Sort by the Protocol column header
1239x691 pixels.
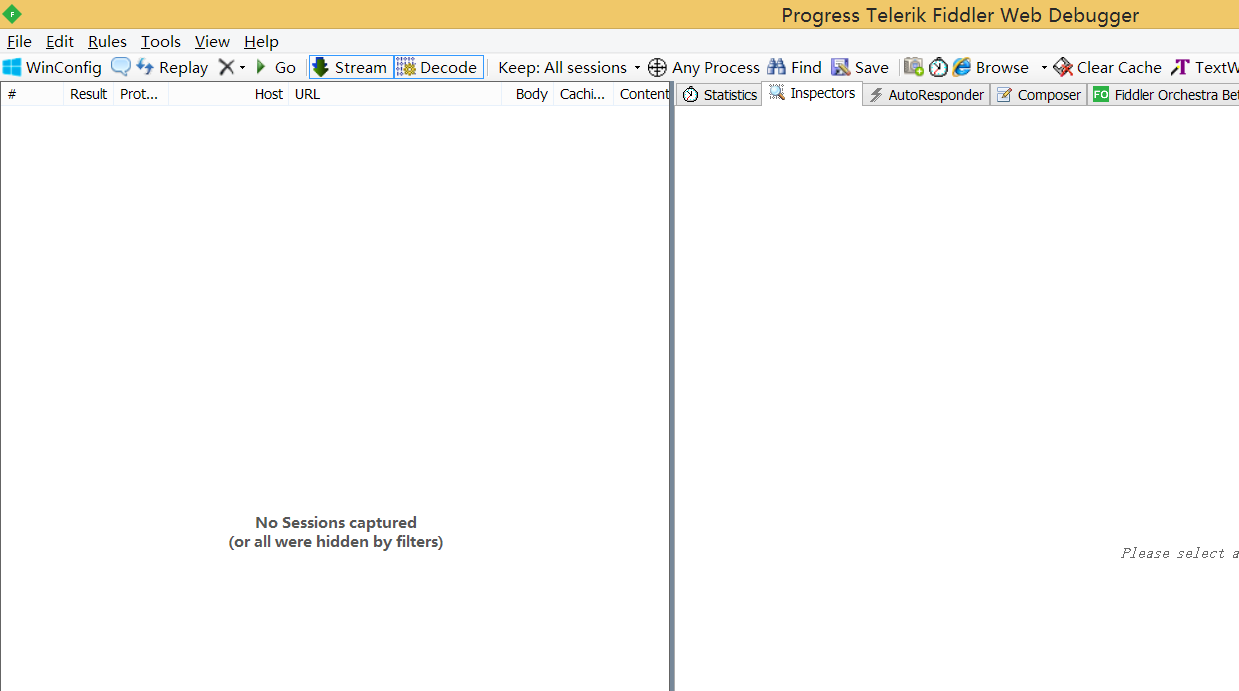pos(141,94)
